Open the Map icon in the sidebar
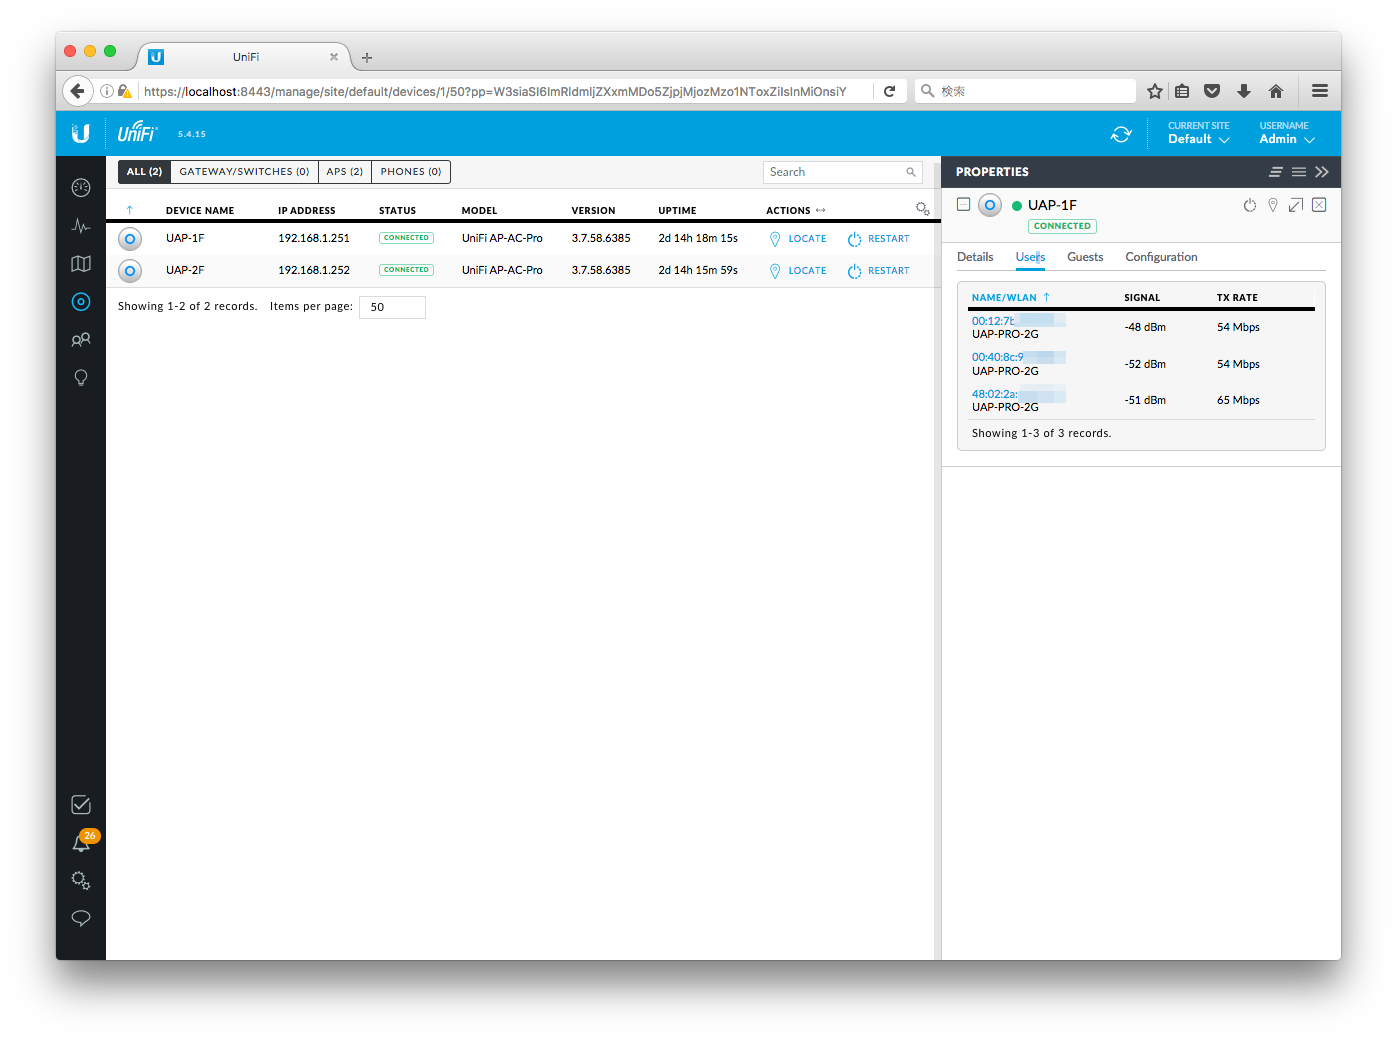The height and width of the screenshot is (1040, 1397). point(81,264)
